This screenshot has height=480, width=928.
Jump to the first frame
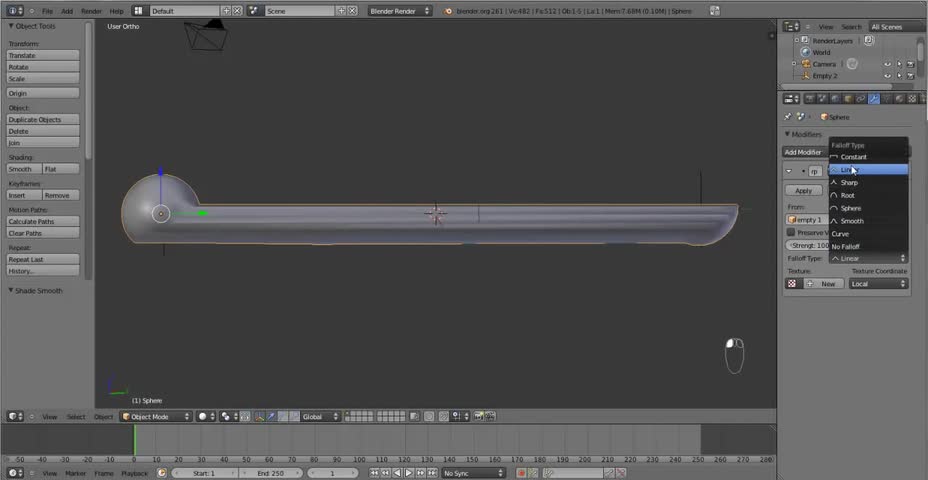tap(374, 473)
